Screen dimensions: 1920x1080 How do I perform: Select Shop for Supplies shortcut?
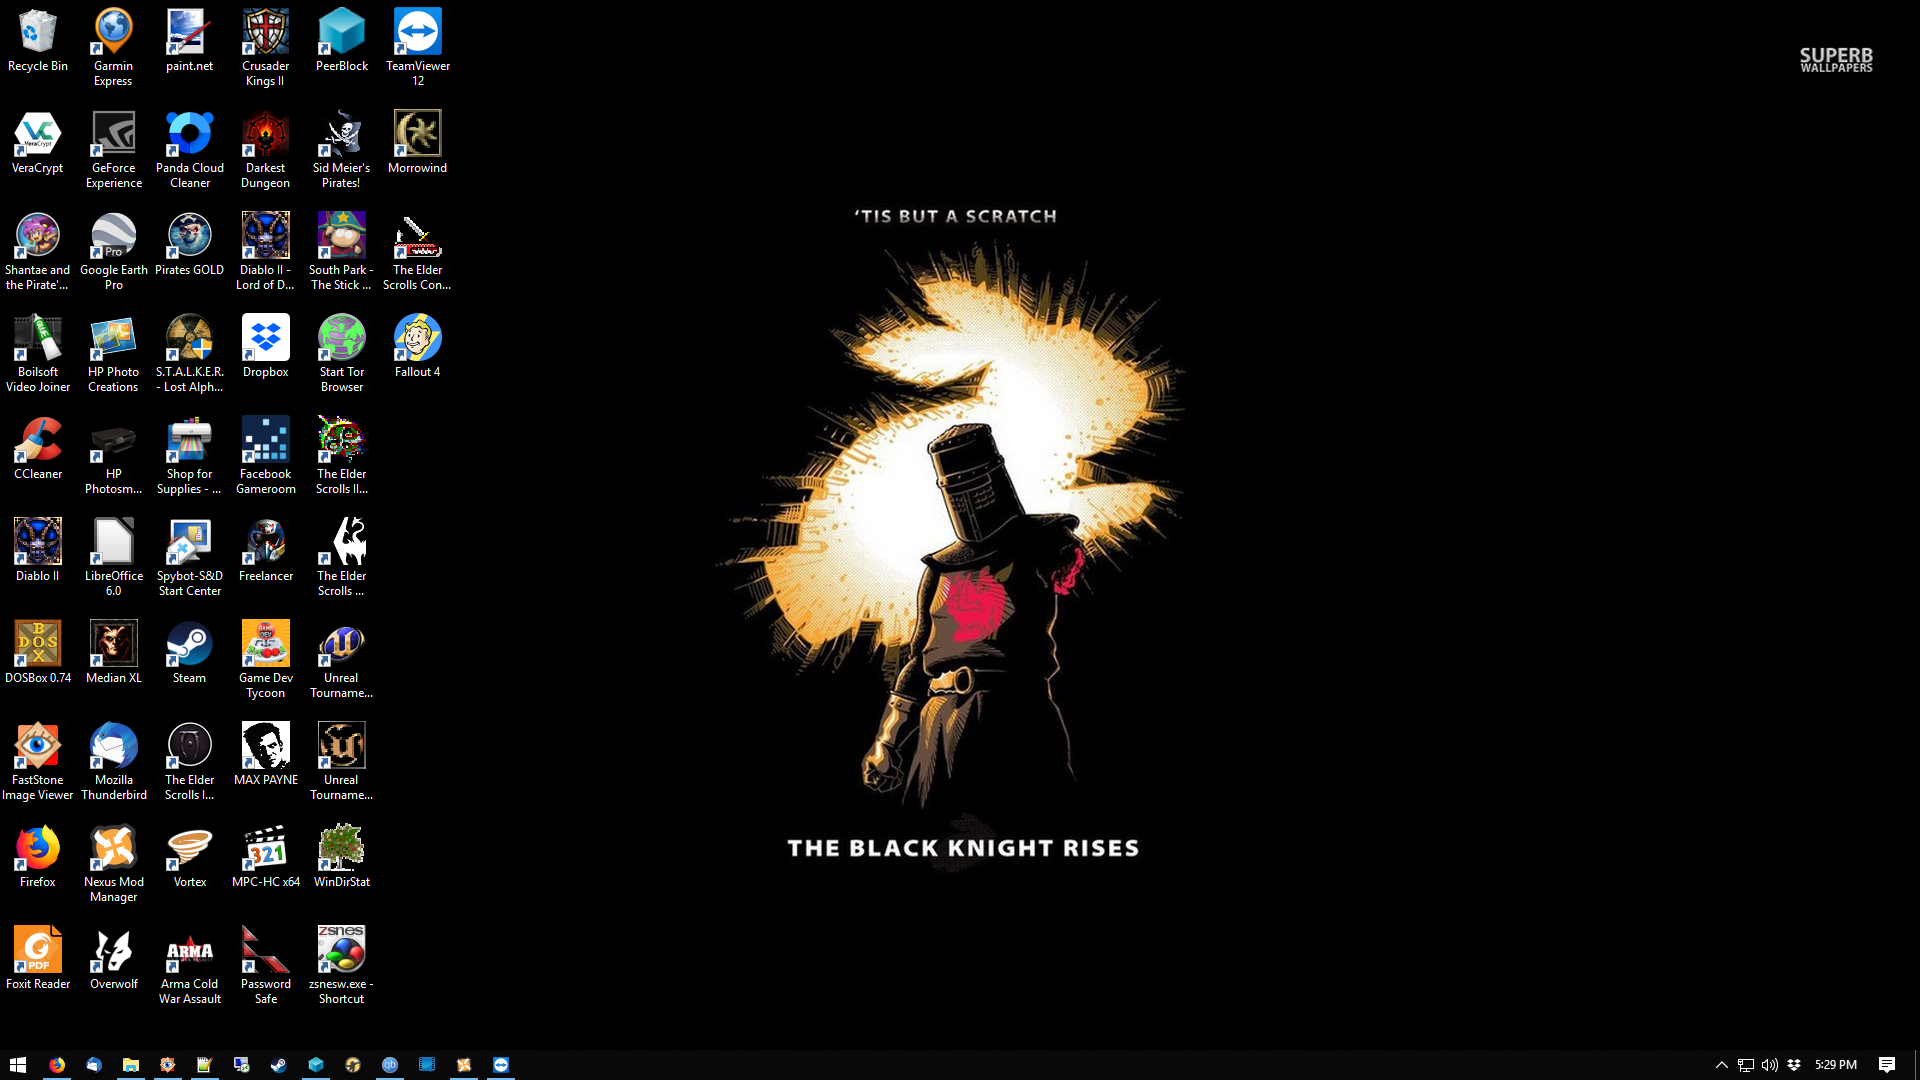(x=190, y=456)
